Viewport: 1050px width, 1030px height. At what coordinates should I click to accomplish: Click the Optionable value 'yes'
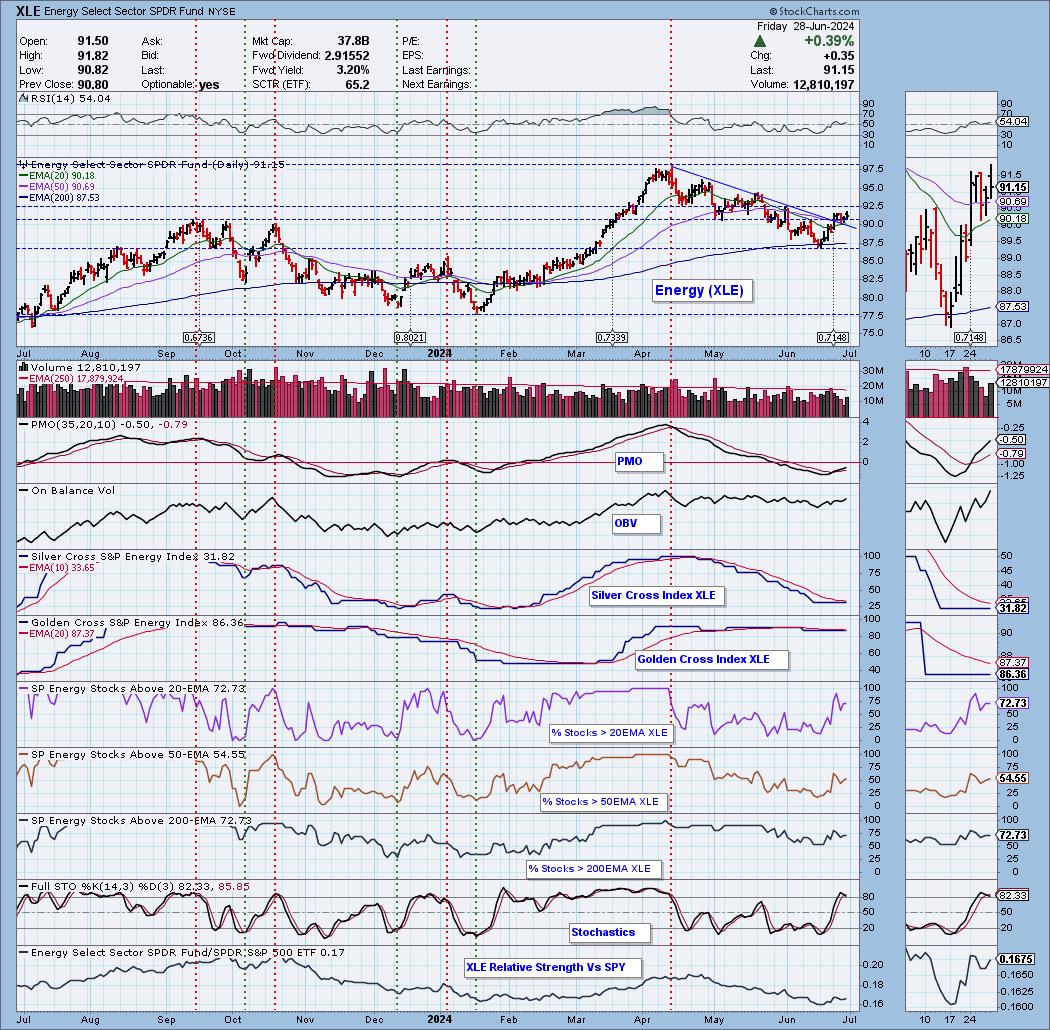point(209,84)
